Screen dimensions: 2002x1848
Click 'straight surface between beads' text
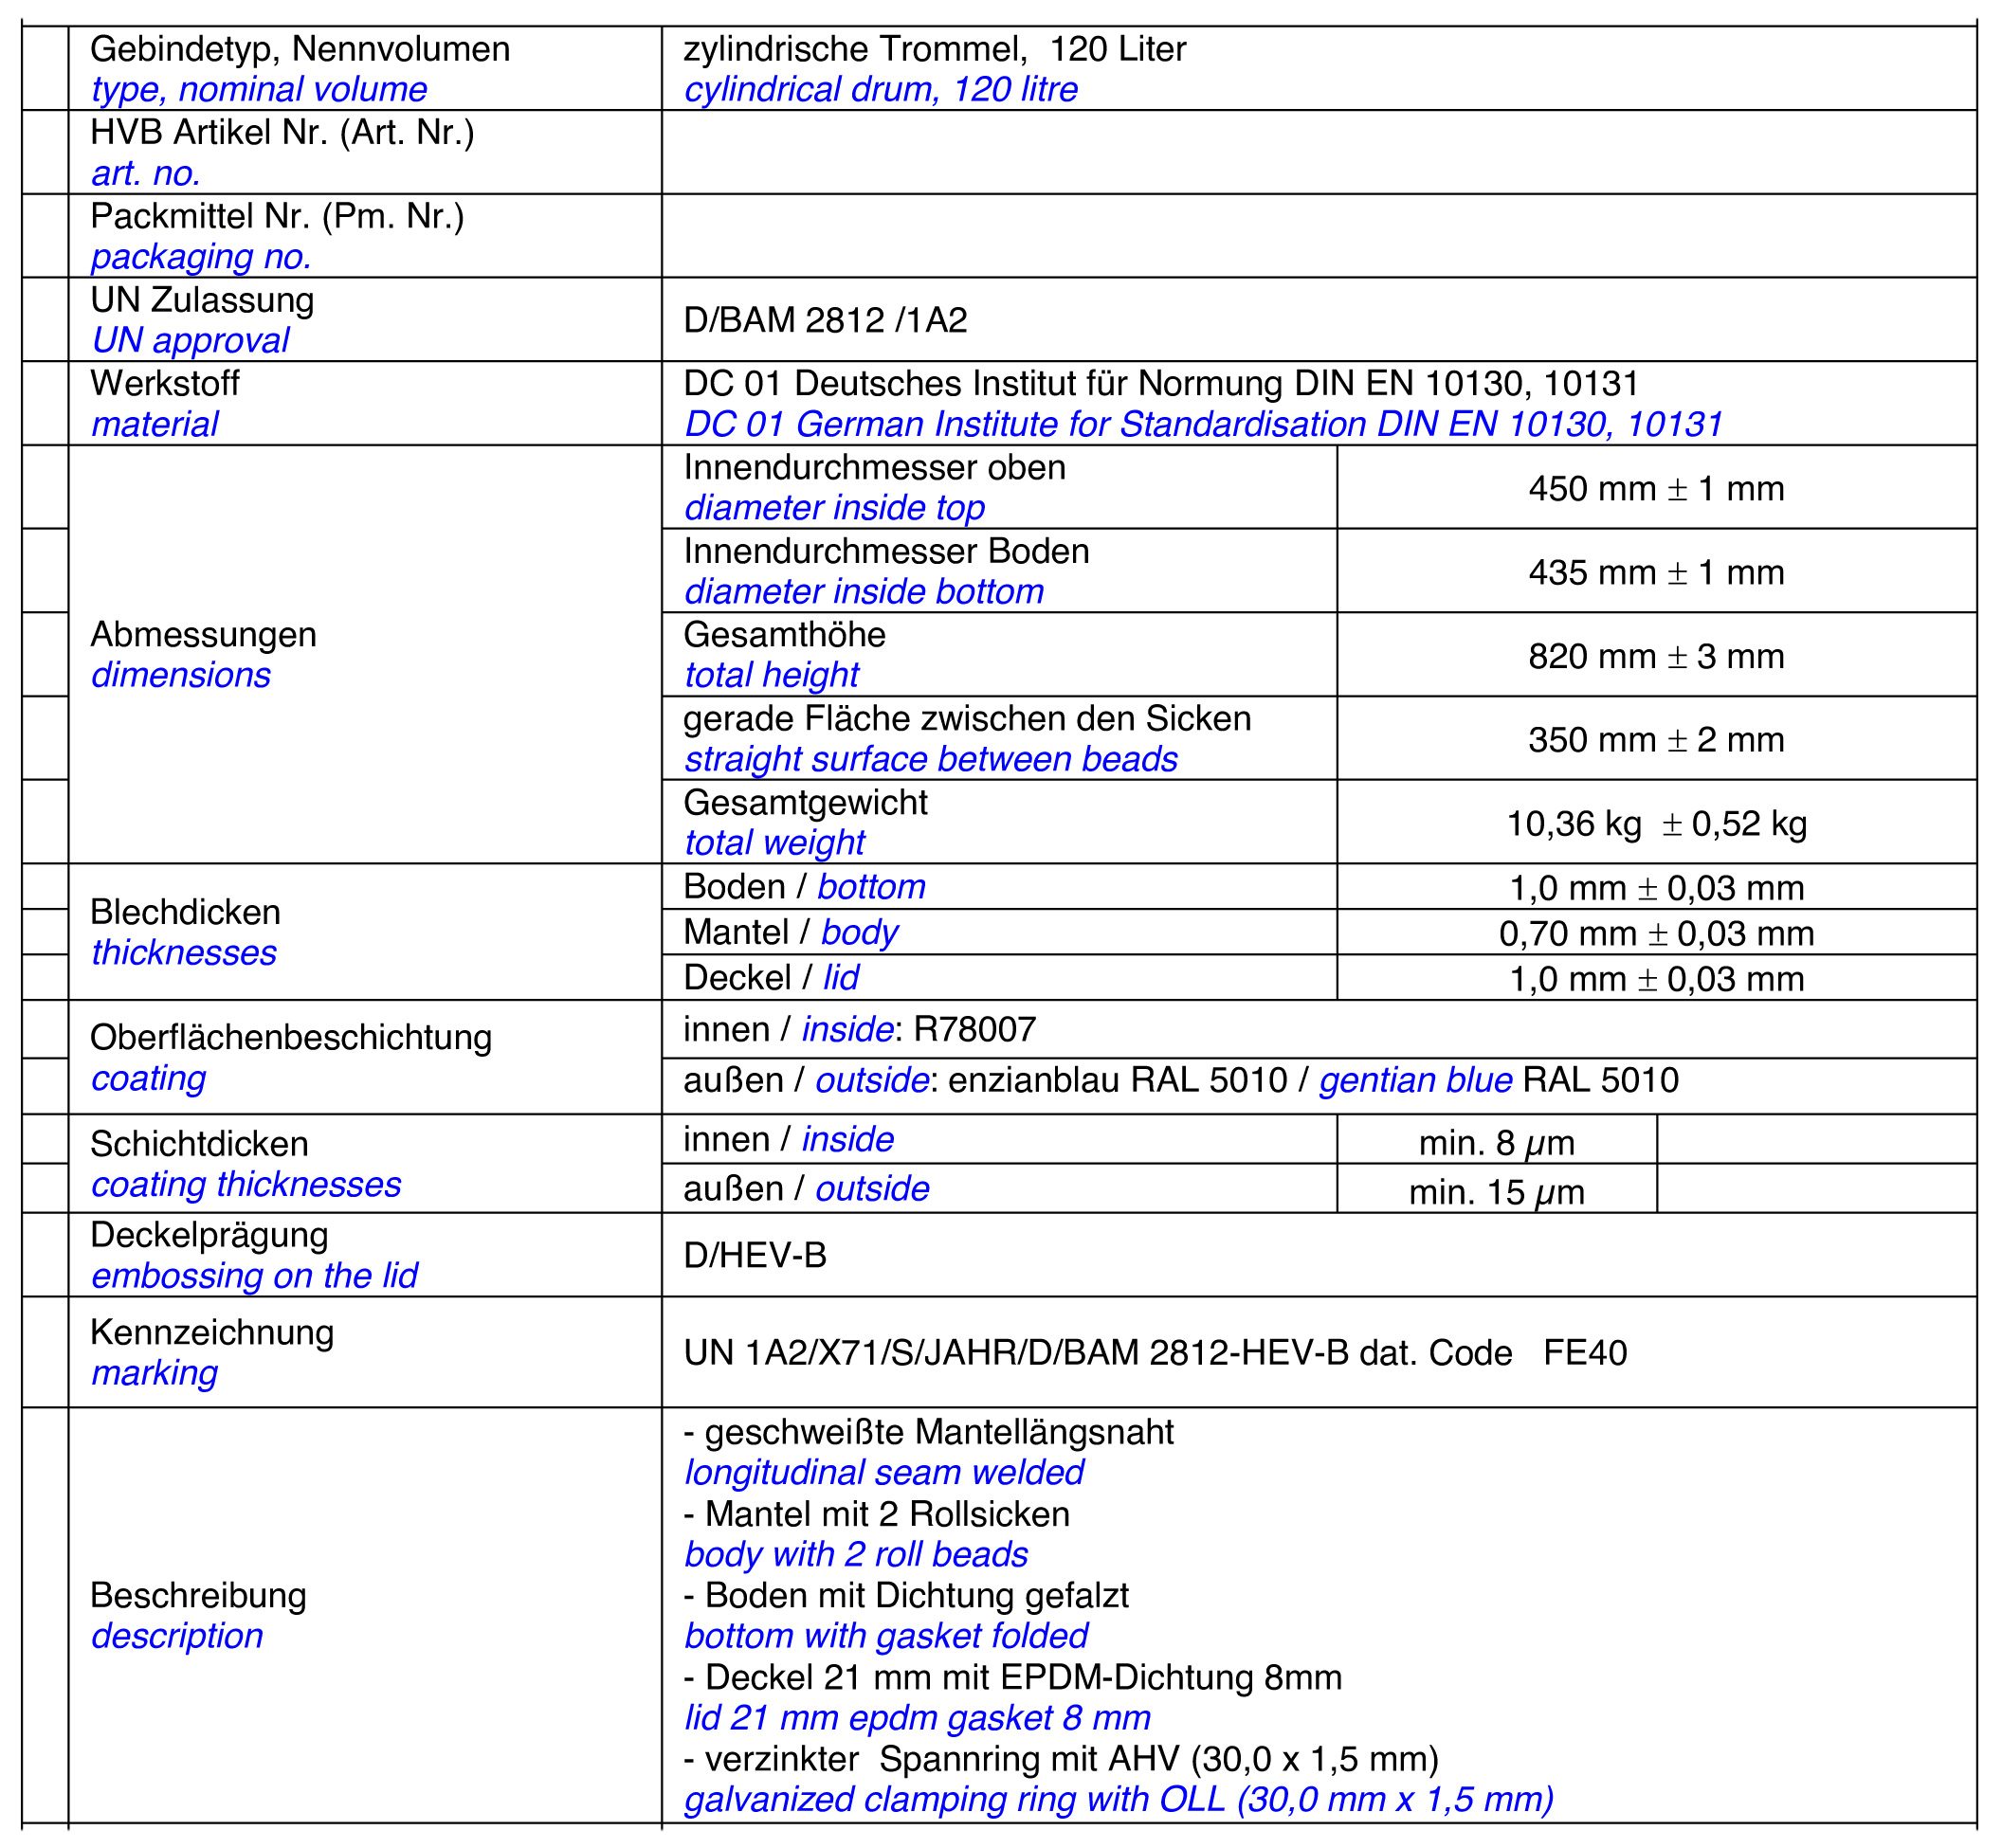coord(930,759)
